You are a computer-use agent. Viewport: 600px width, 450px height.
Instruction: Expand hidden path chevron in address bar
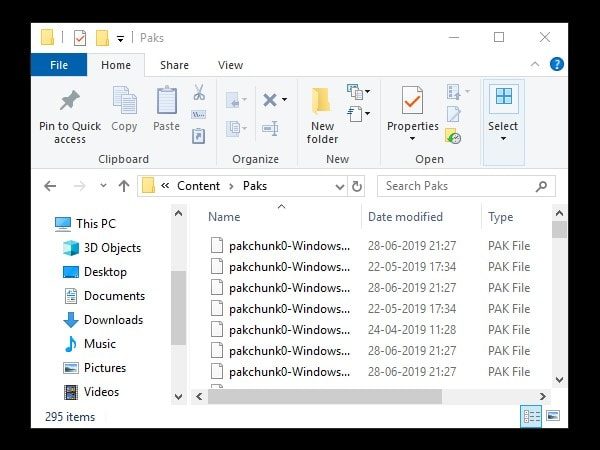tap(165, 186)
